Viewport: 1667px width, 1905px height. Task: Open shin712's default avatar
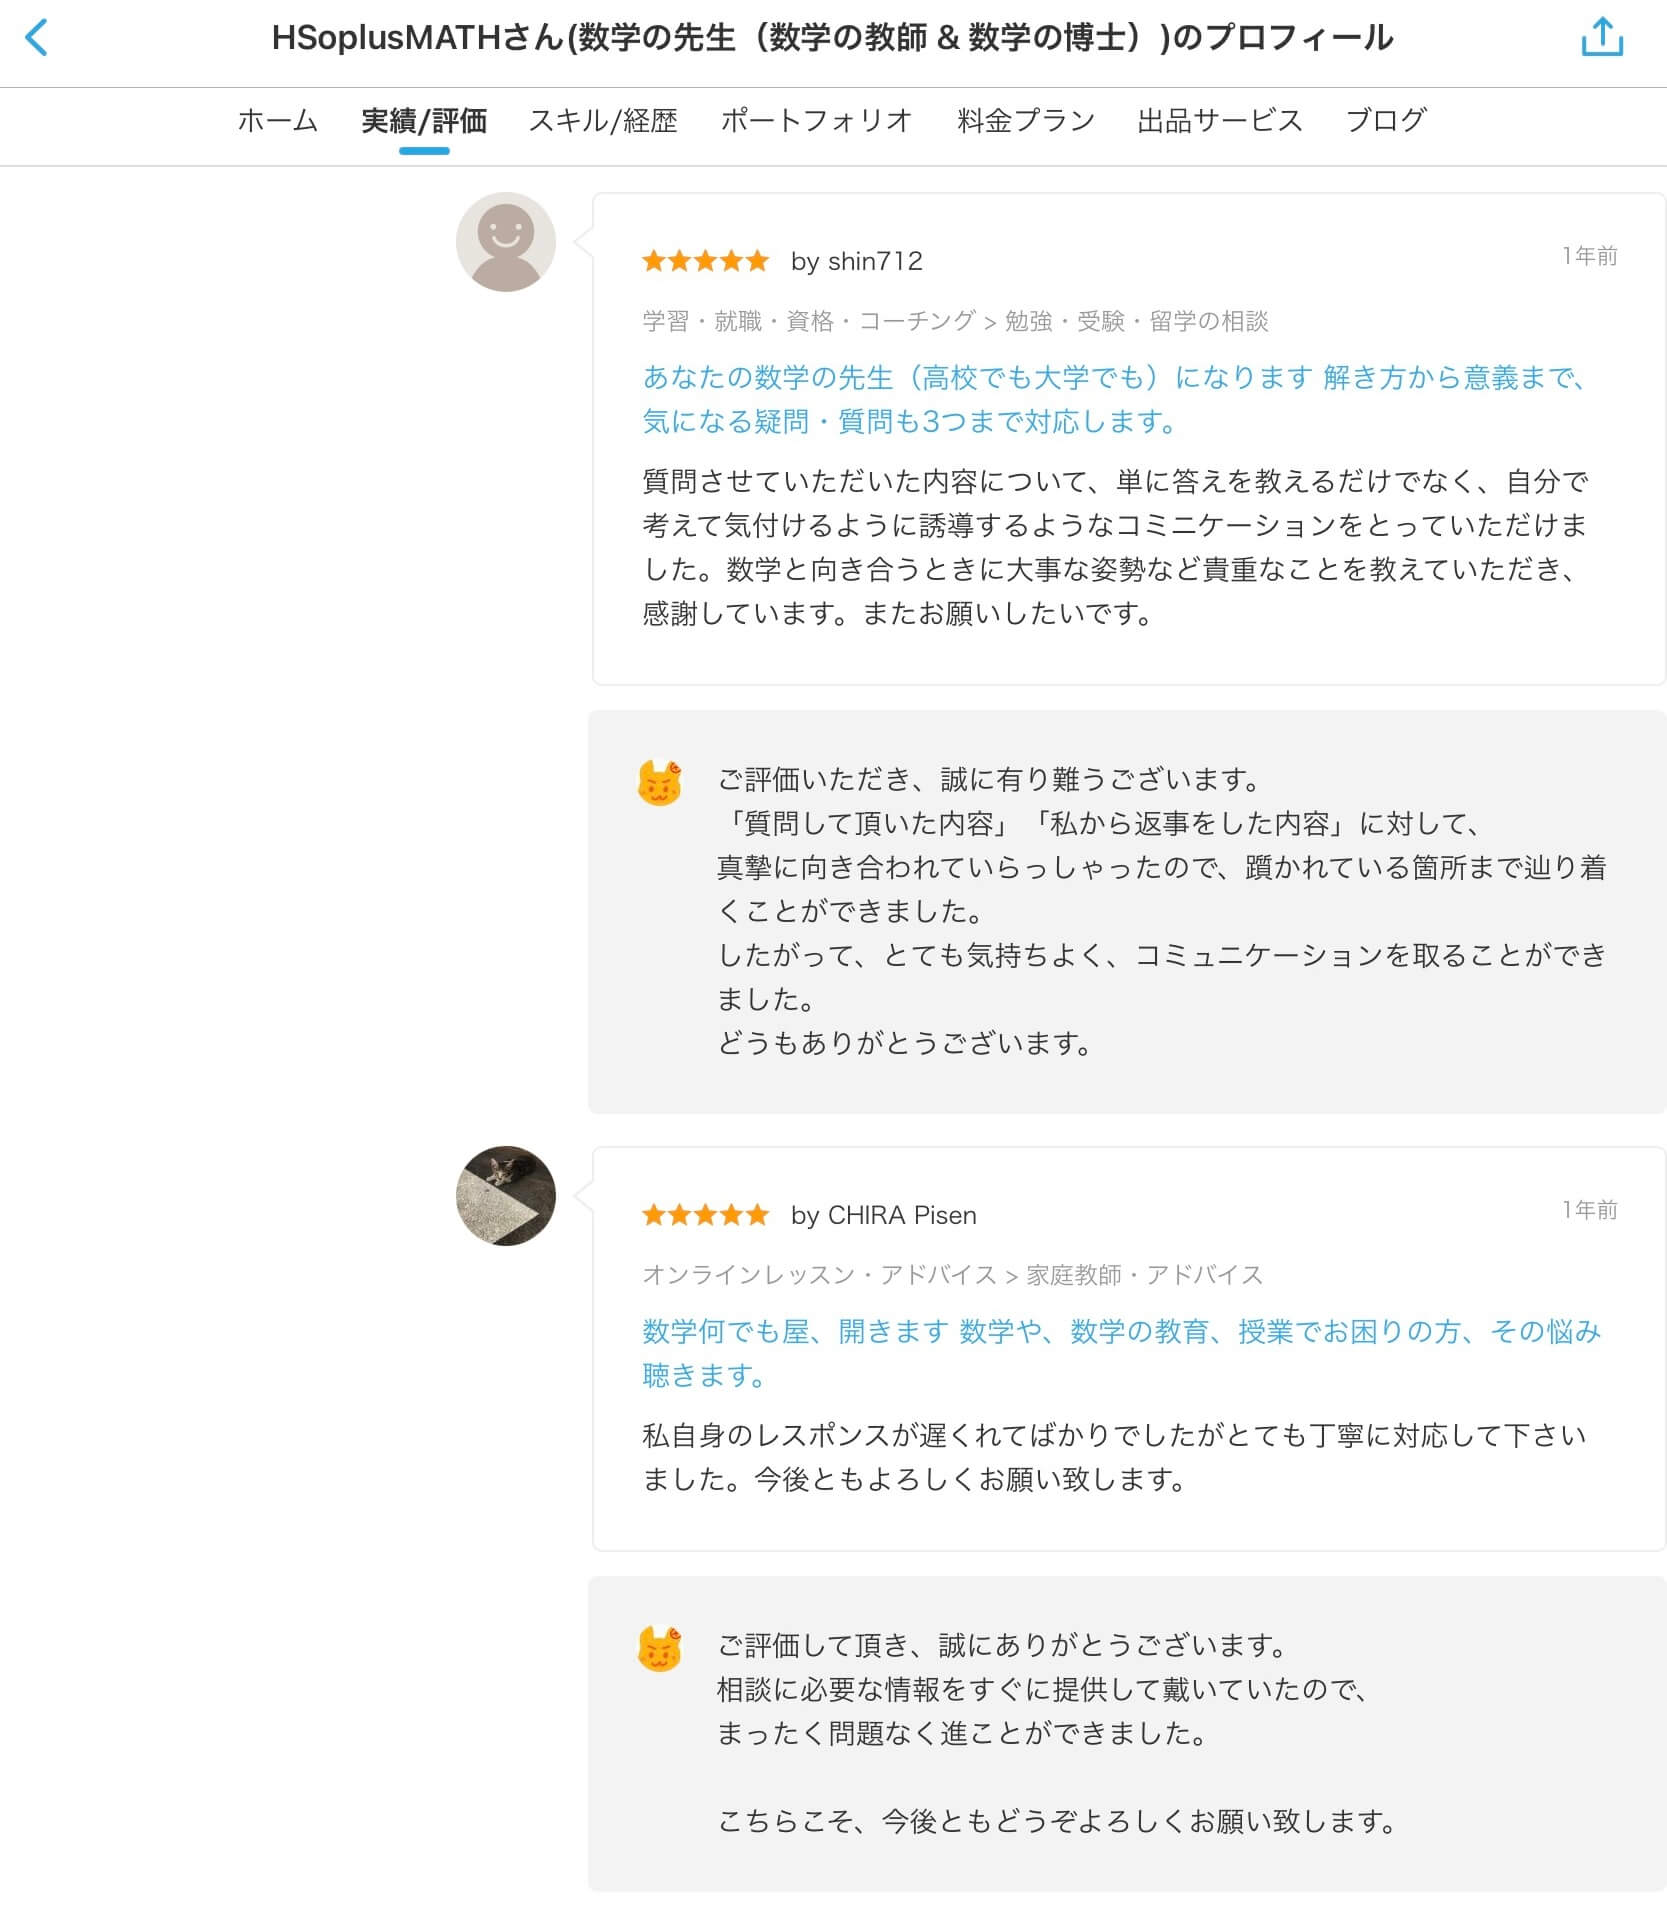tap(505, 242)
